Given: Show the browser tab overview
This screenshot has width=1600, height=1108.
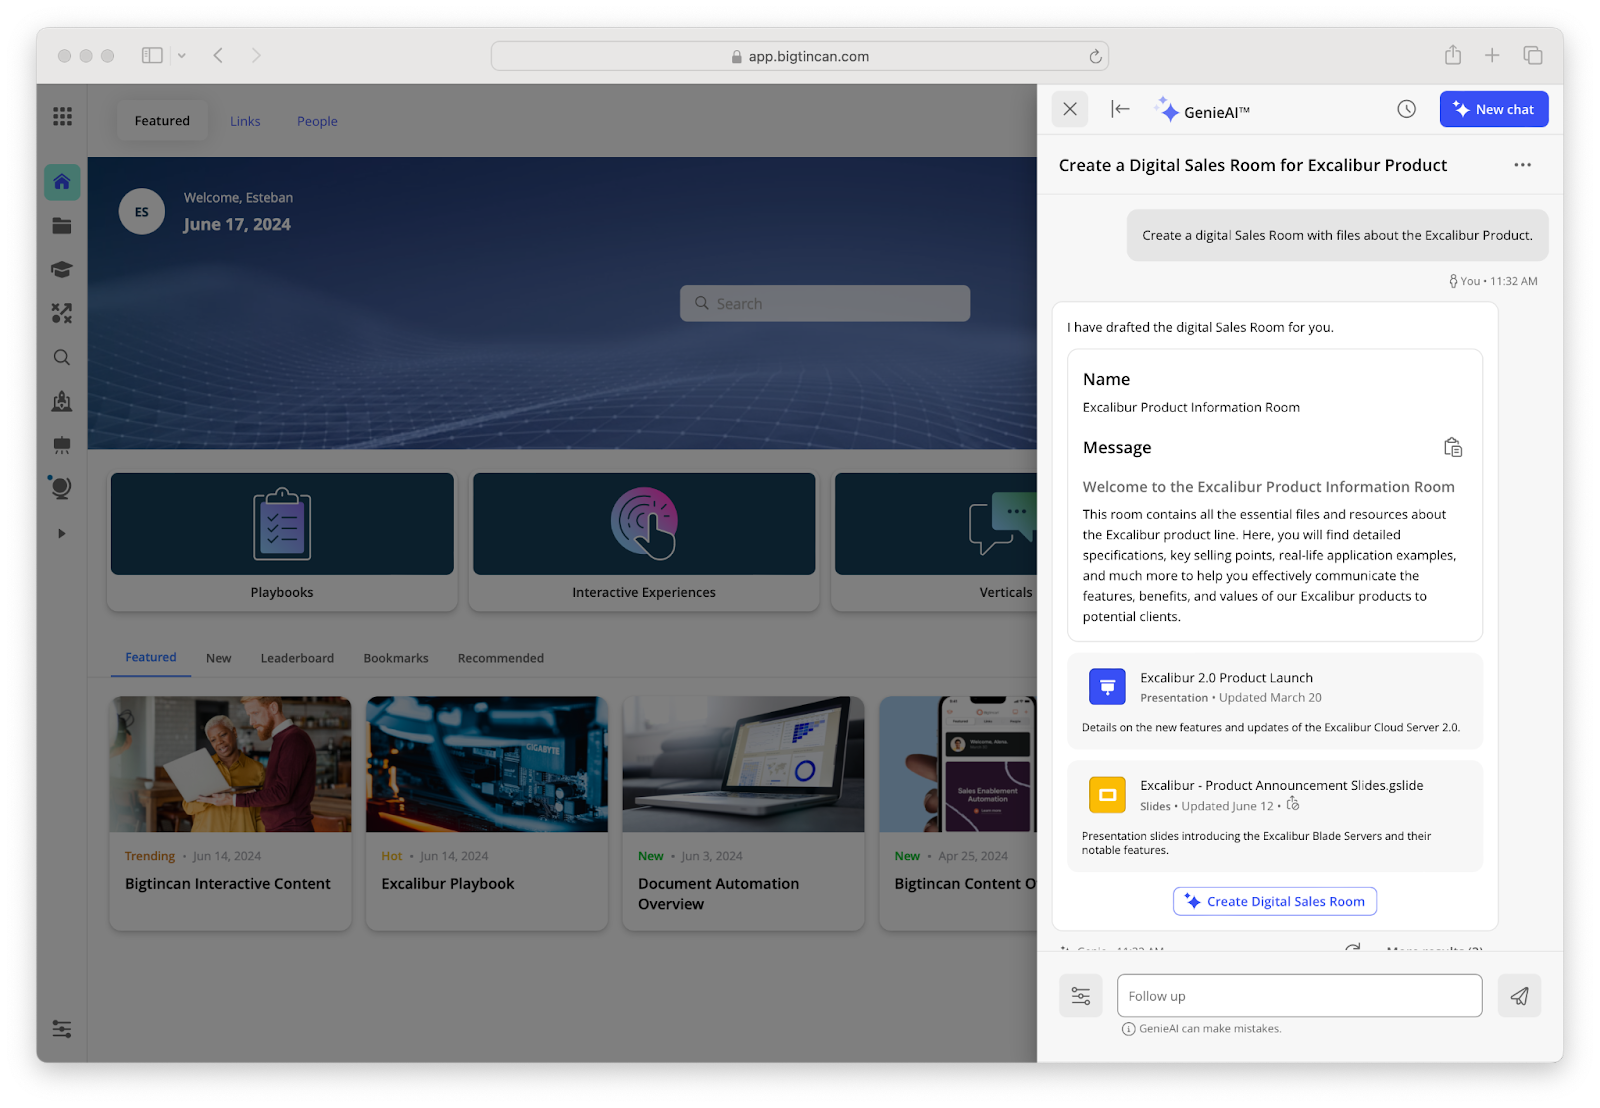Looking at the screenshot, I should pyautogui.click(x=1532, y=56).
